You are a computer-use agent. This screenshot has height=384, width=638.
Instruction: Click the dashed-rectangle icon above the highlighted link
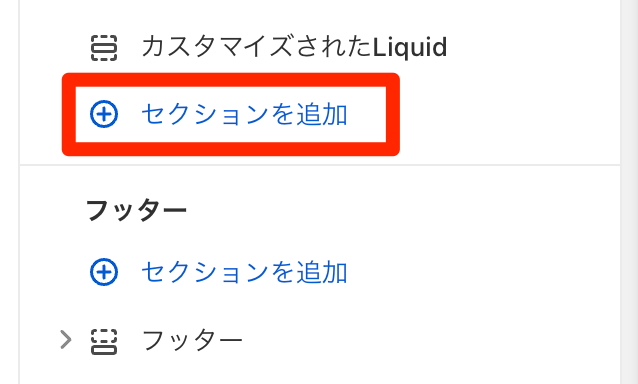(104, 48)
